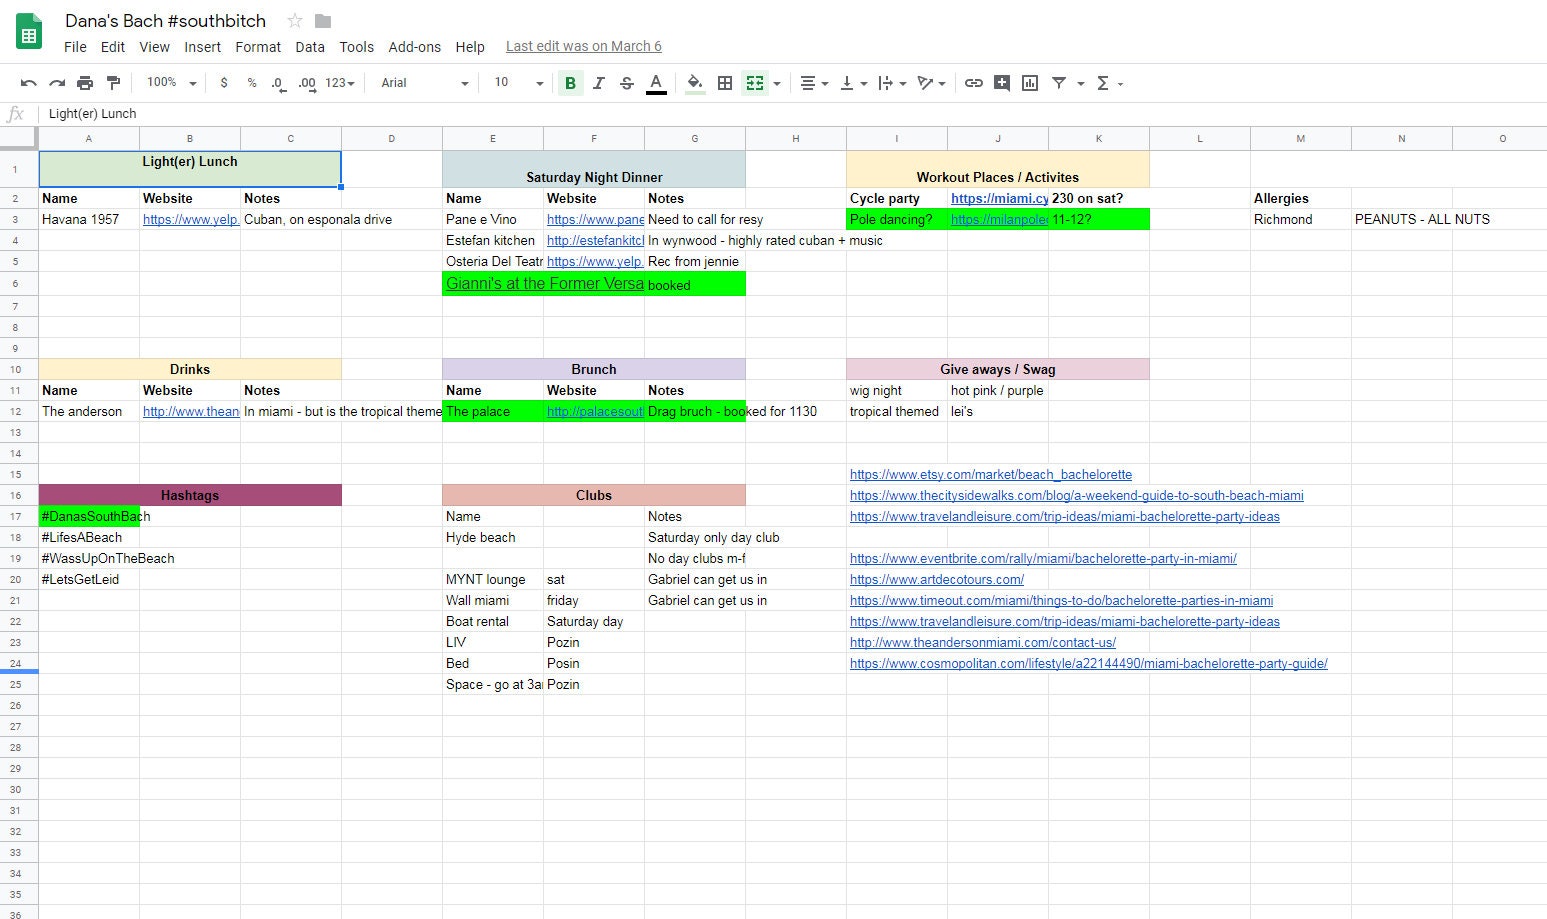
Task: Toggle Italic formatting
Action: tap(598, 83)
